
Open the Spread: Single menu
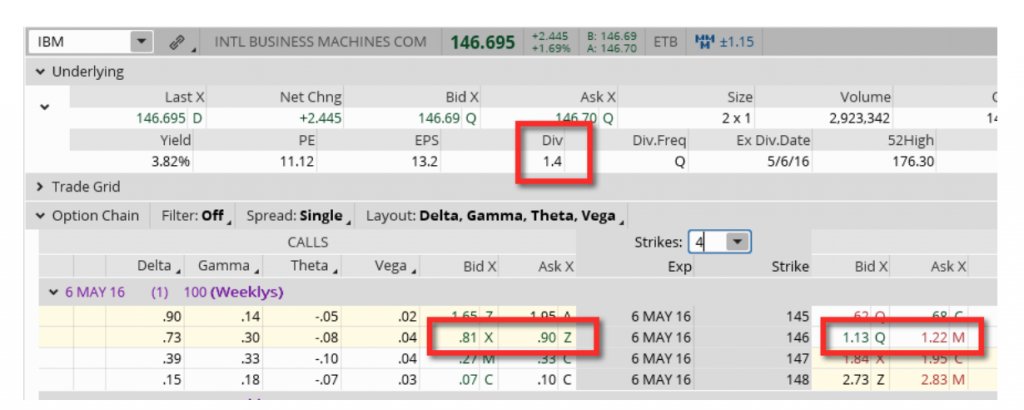point(299,215)
